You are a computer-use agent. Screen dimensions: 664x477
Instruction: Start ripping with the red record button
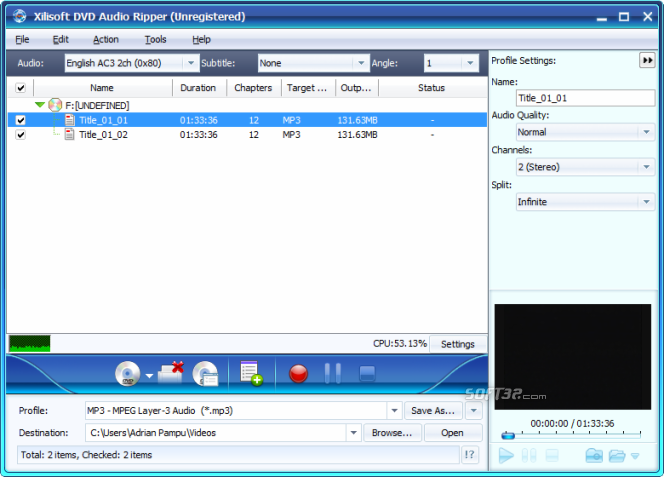pyautogui.click(x=299, y=374)
